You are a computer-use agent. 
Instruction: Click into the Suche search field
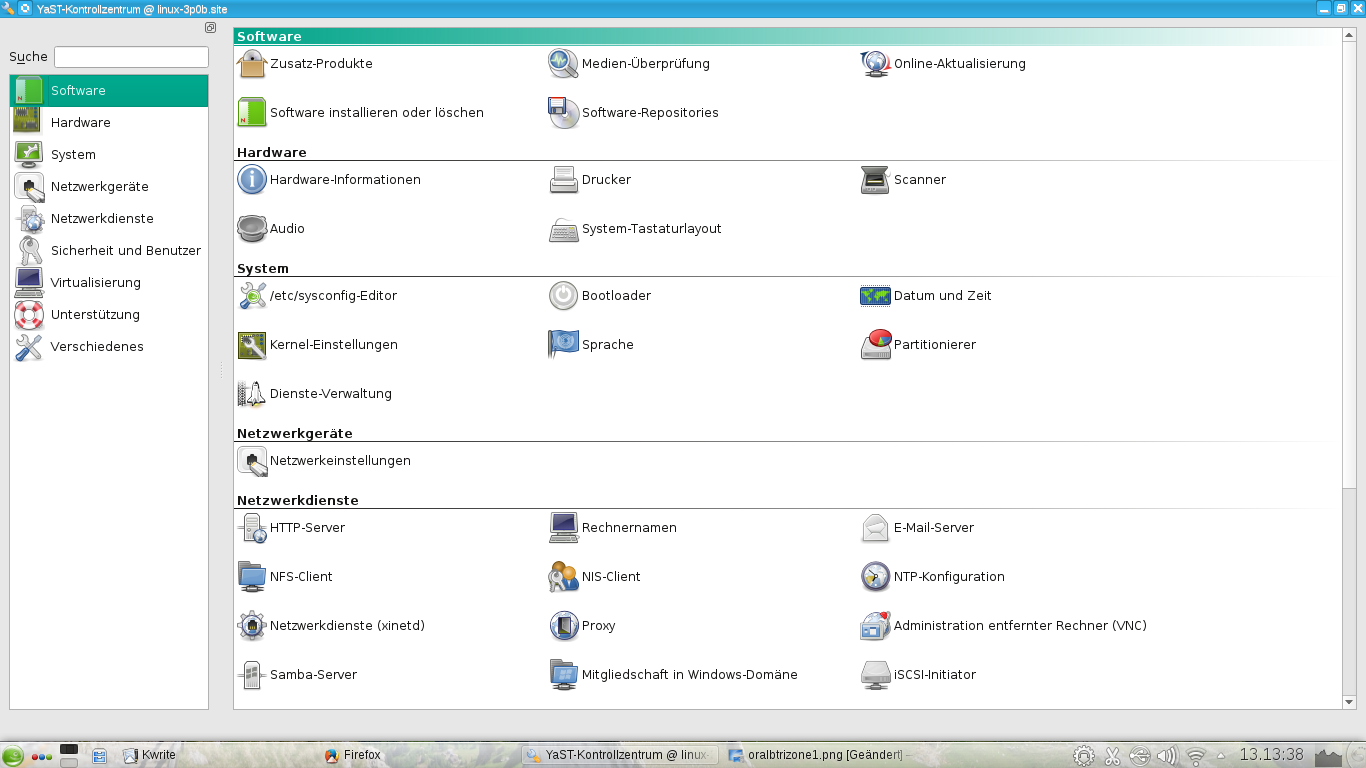point(131,57)
